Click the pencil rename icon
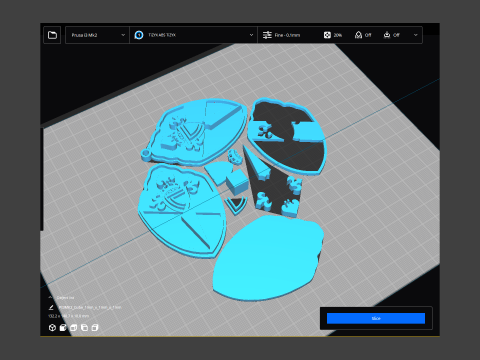Image resolution: width=480 pixels, height=360 pixels. pos(51,307)
